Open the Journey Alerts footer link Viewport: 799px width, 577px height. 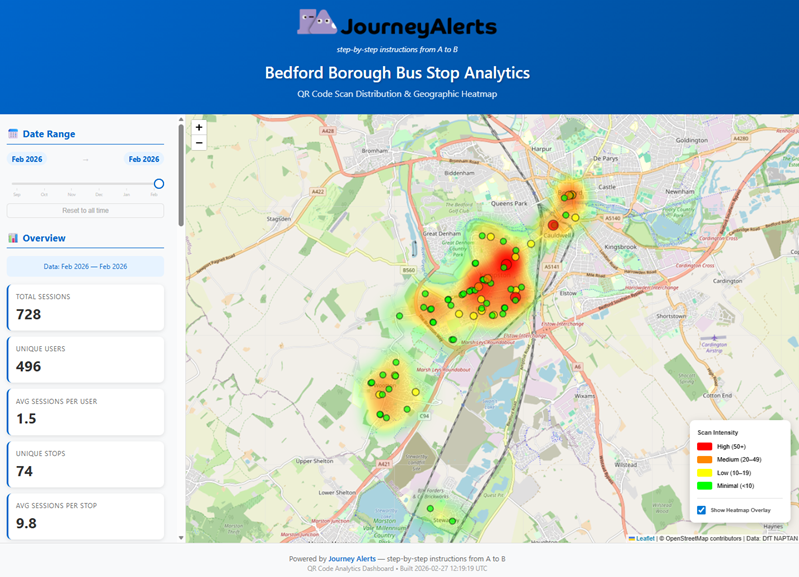pyautogui.click(x=352, y=559)
